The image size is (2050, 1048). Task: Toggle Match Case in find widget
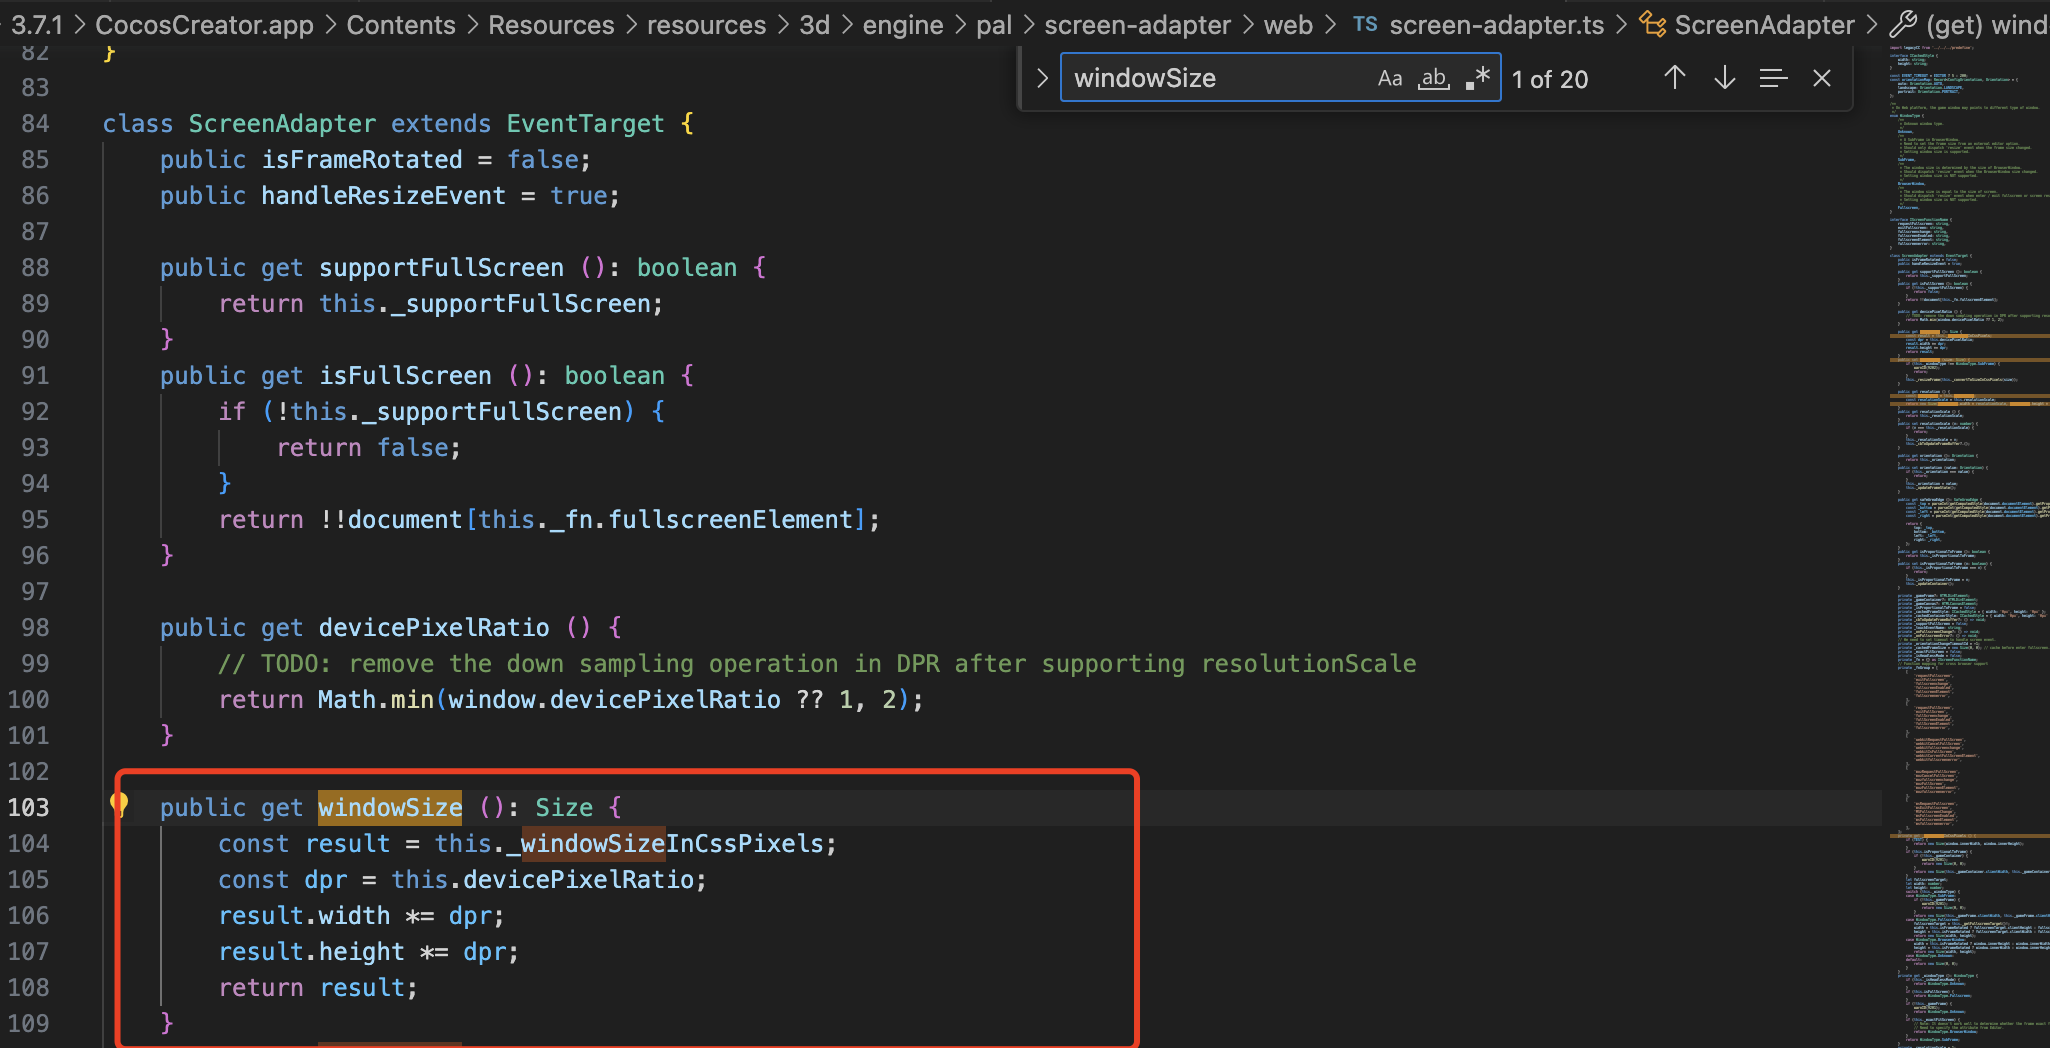click(1390, 78)
